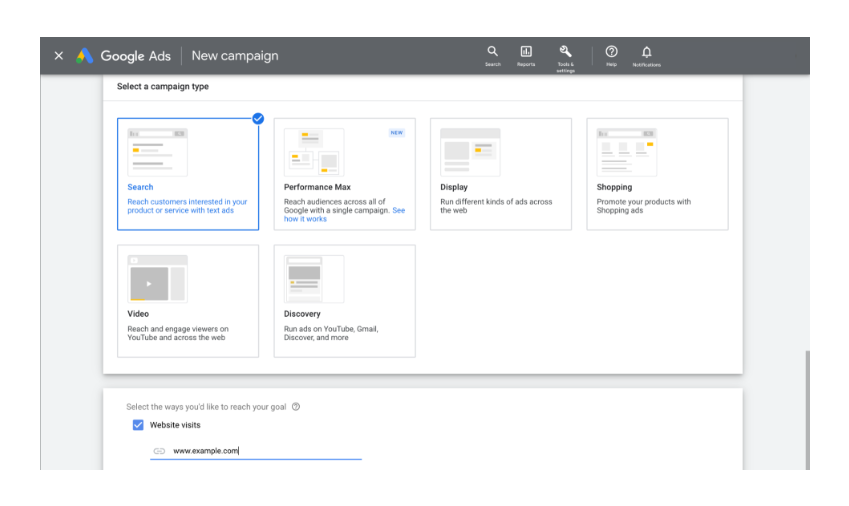Click the Search campaign illustration thumbnail
Screen dimensions: 849x506
point(158,152)
